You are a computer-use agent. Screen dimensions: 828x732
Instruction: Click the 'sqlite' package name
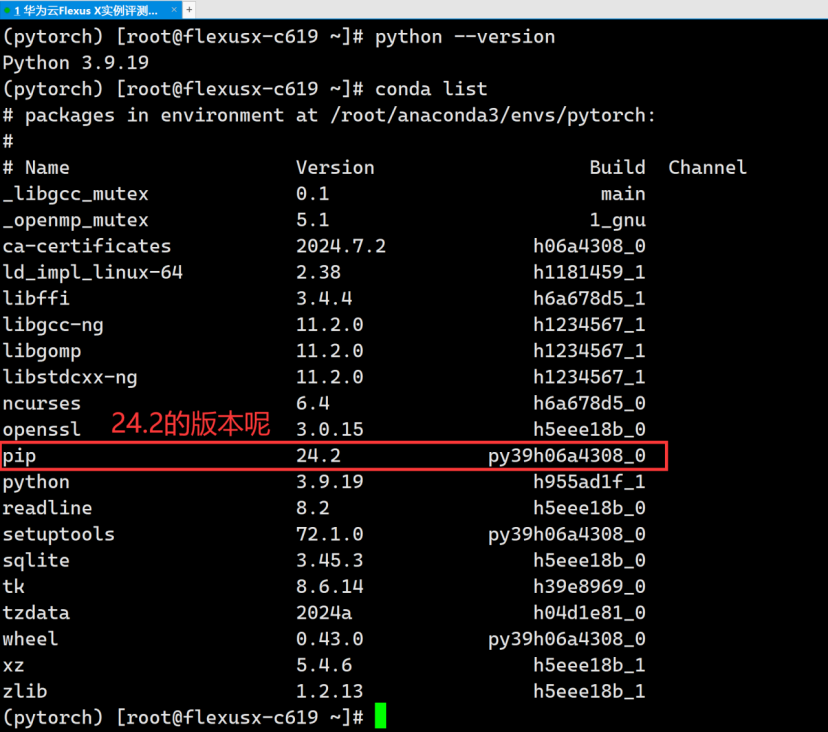tap(36, 560)
